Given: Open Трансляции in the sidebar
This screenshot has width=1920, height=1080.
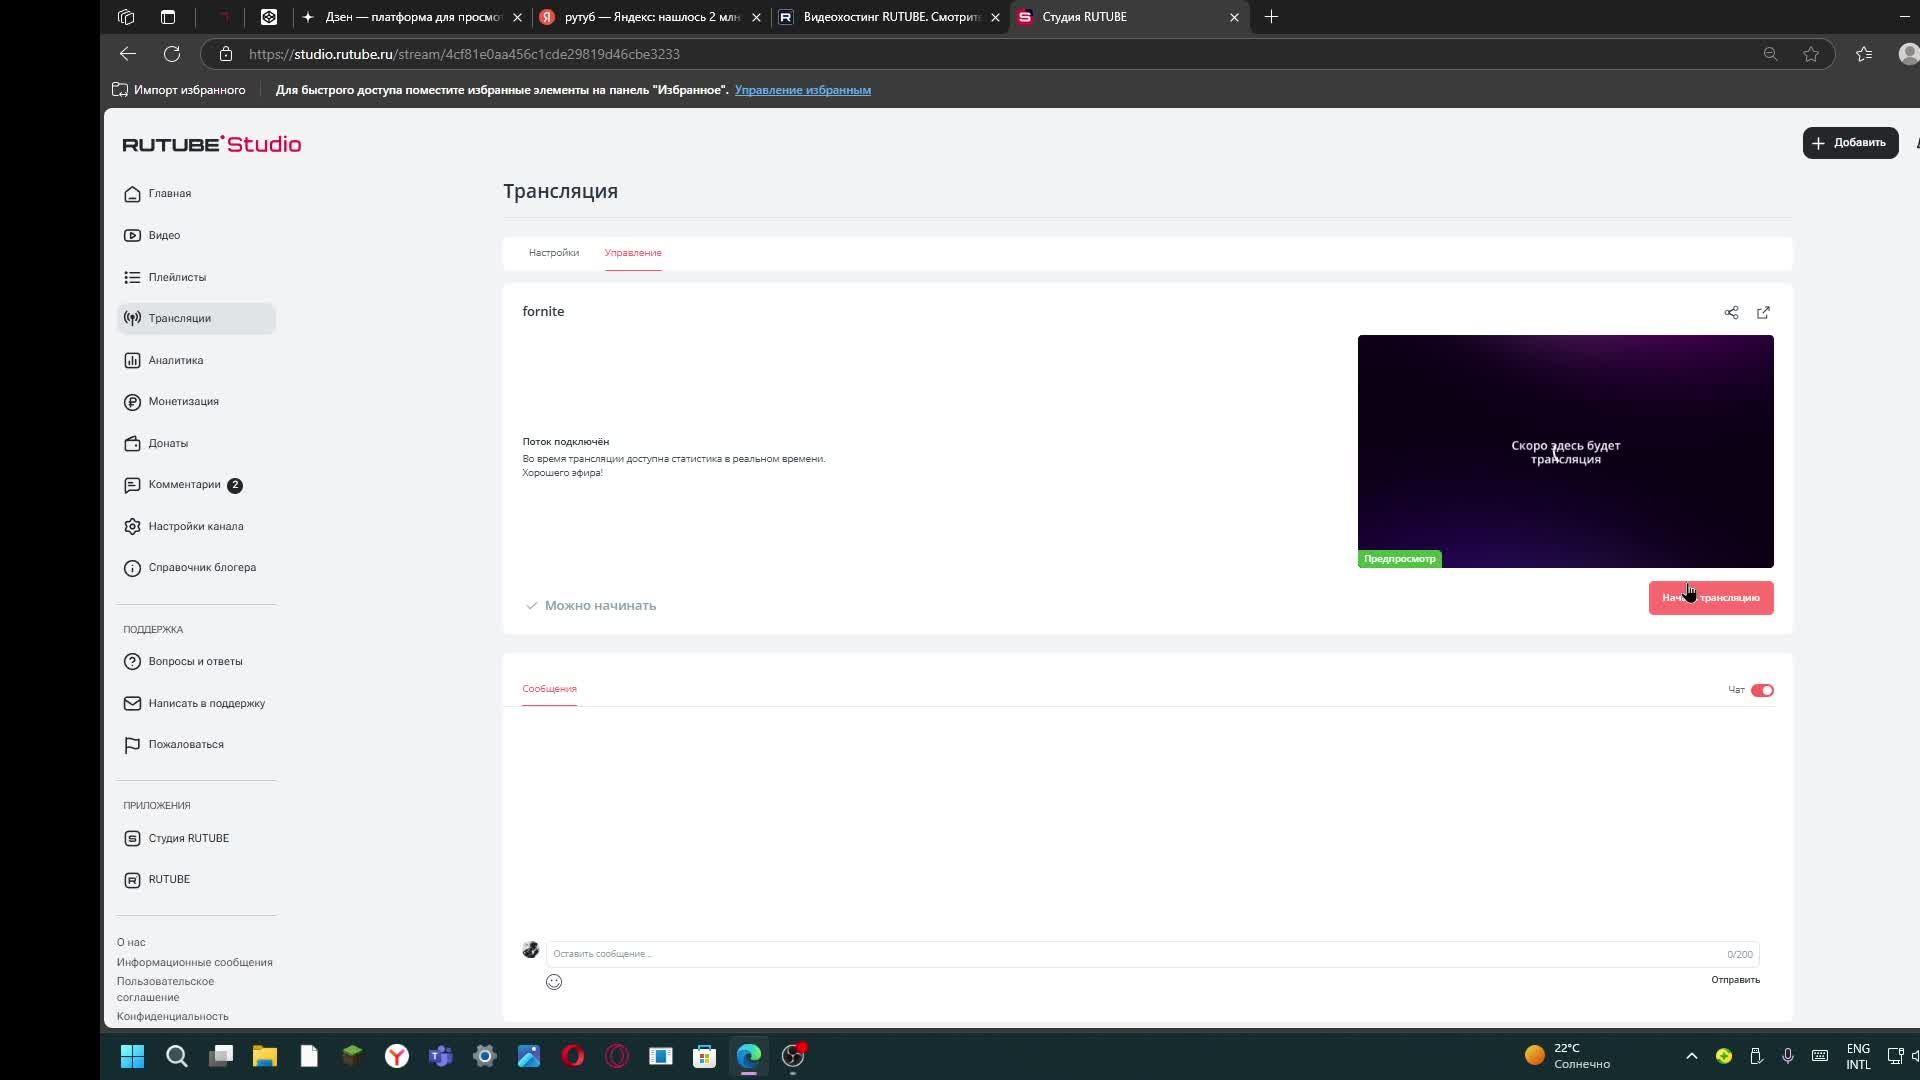Looking at the screenshot, I should pos(180,318).
